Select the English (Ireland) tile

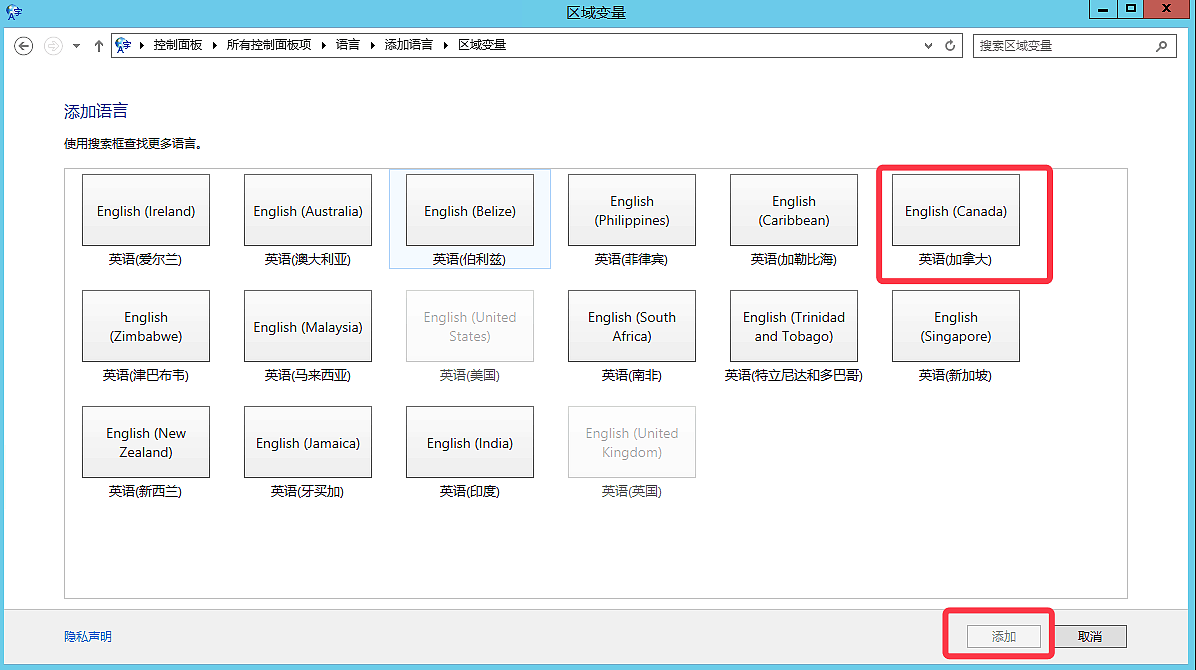[x=146, y=211]
